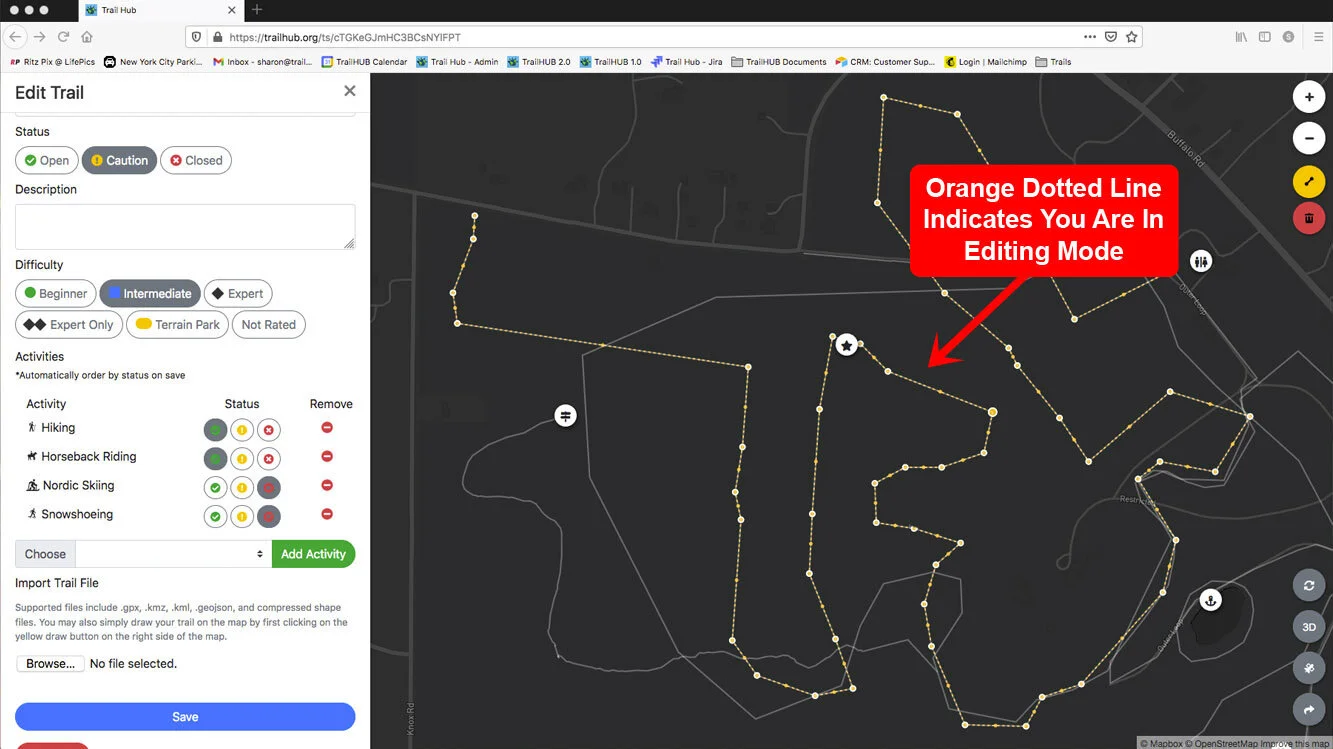Set Snowshoeing status to caution
1333x749 pixels.
pyautogui.click(x=242, y=517)
